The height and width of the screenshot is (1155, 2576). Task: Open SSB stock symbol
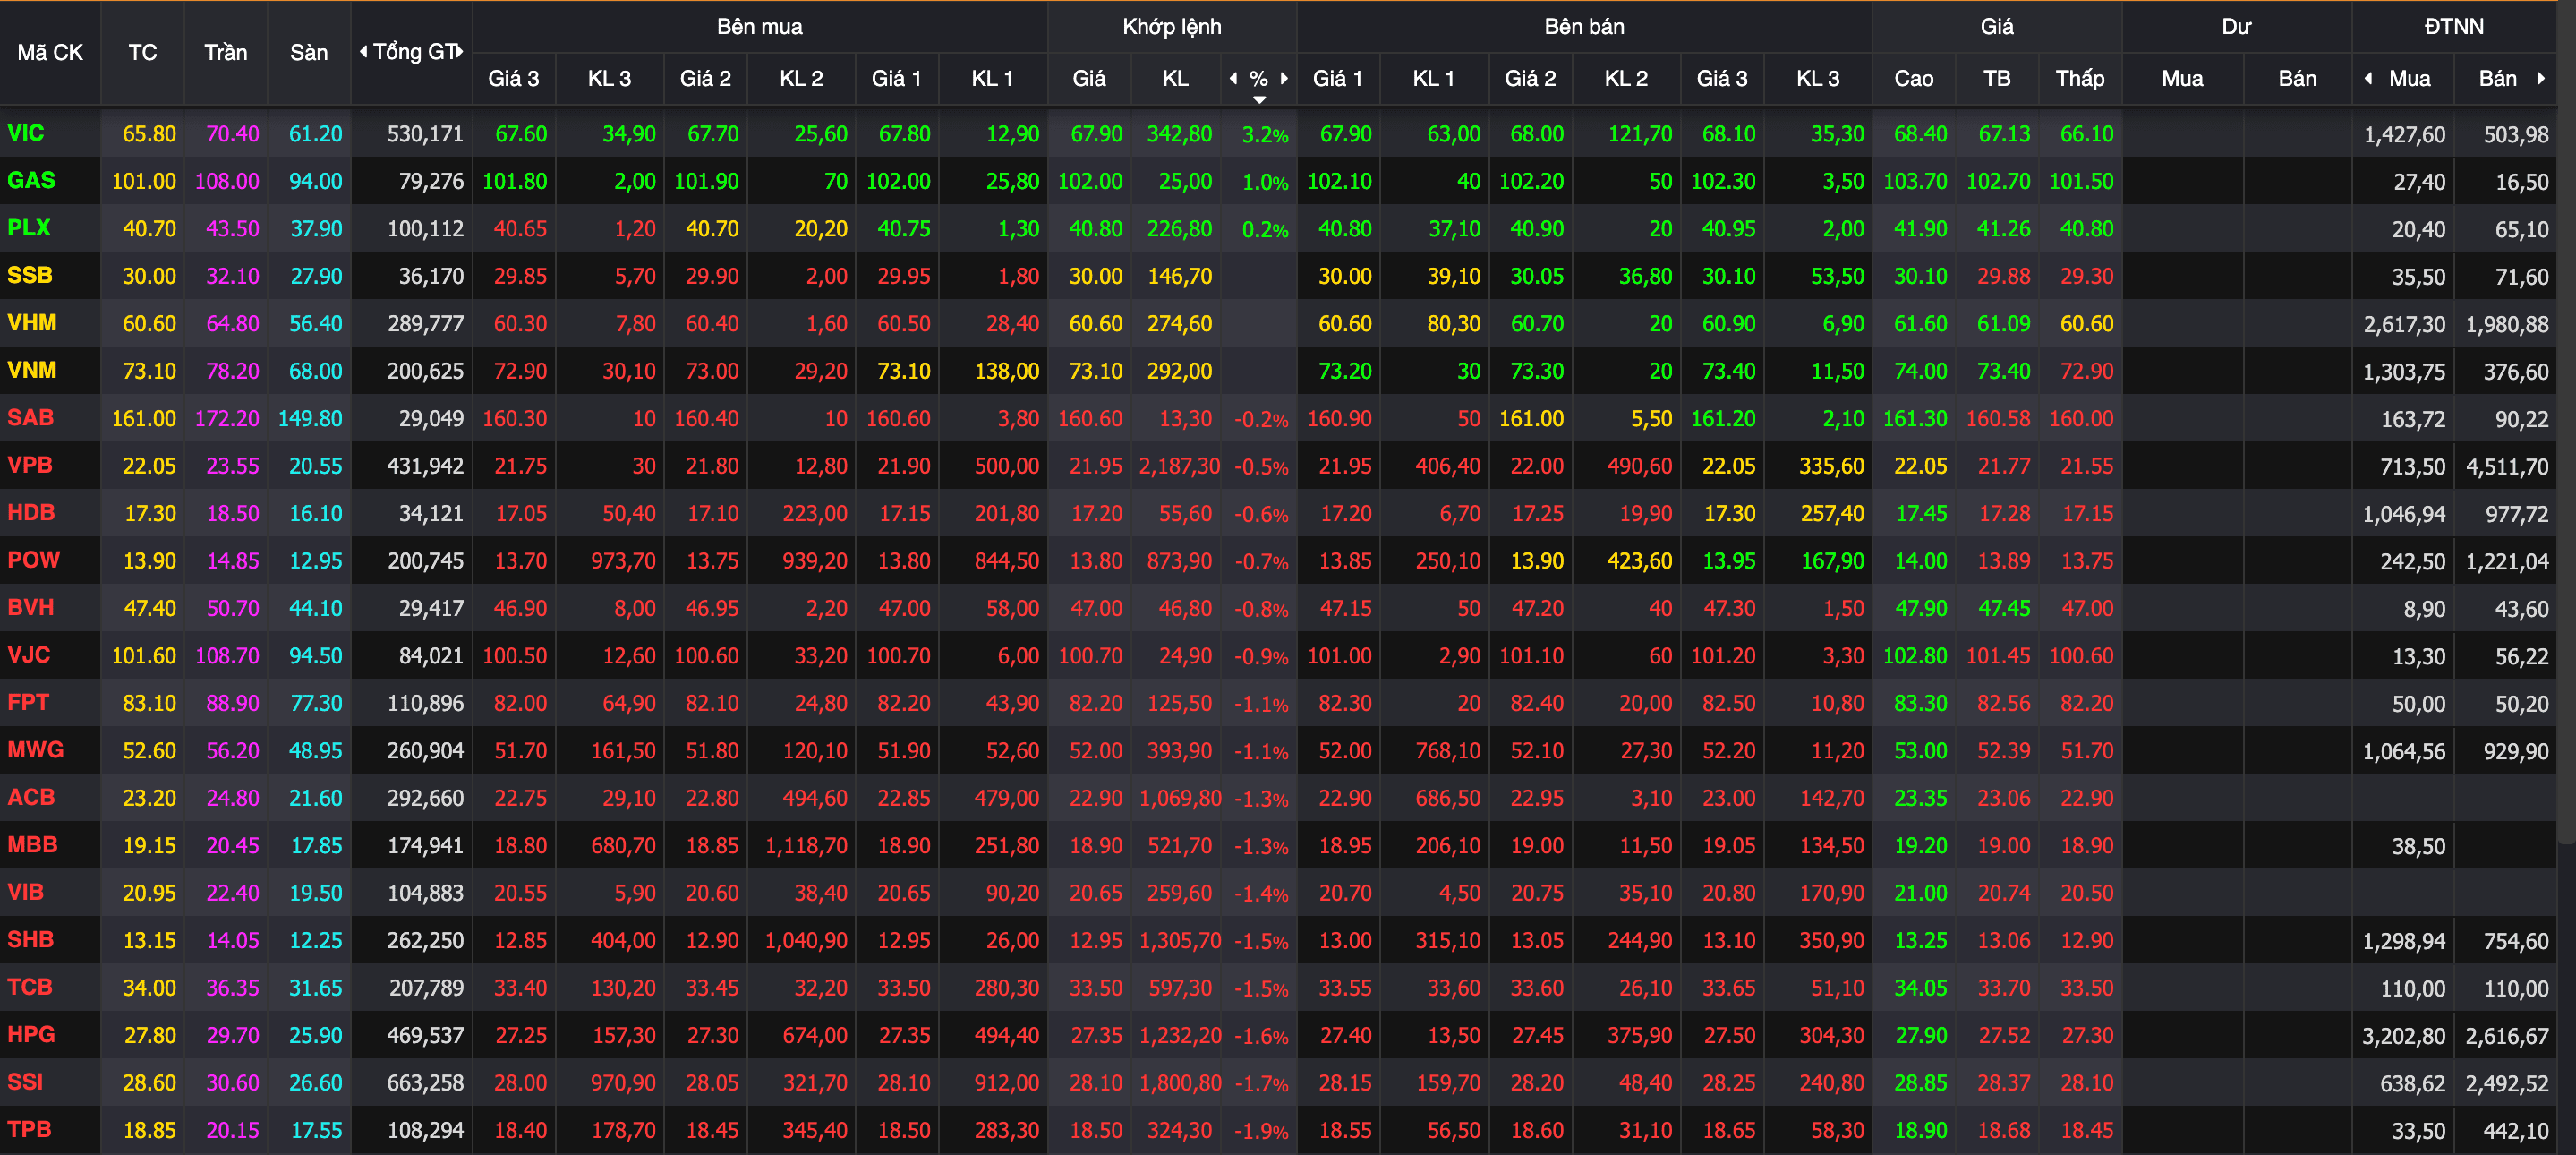pos(29,275)
